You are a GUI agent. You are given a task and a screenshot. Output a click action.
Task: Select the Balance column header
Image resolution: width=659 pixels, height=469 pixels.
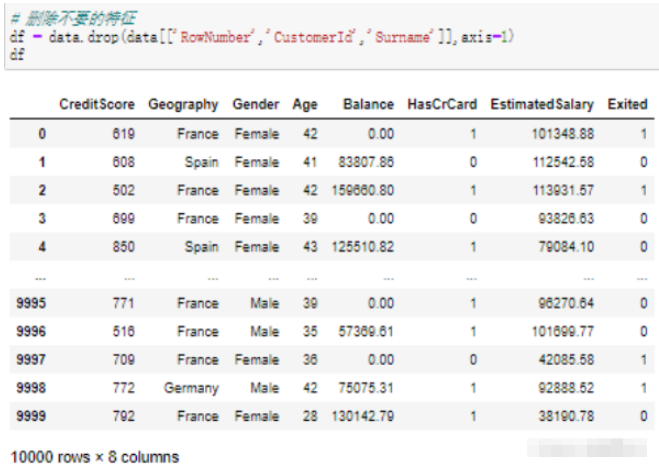pyautogui.click(x=368, y=105)
